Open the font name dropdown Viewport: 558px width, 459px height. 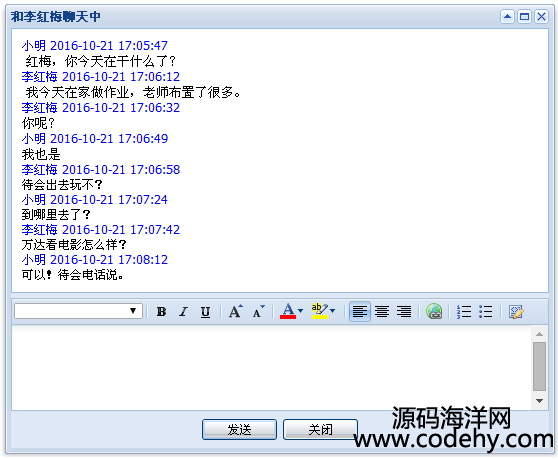pyautogui.click(x=78, y=311)
